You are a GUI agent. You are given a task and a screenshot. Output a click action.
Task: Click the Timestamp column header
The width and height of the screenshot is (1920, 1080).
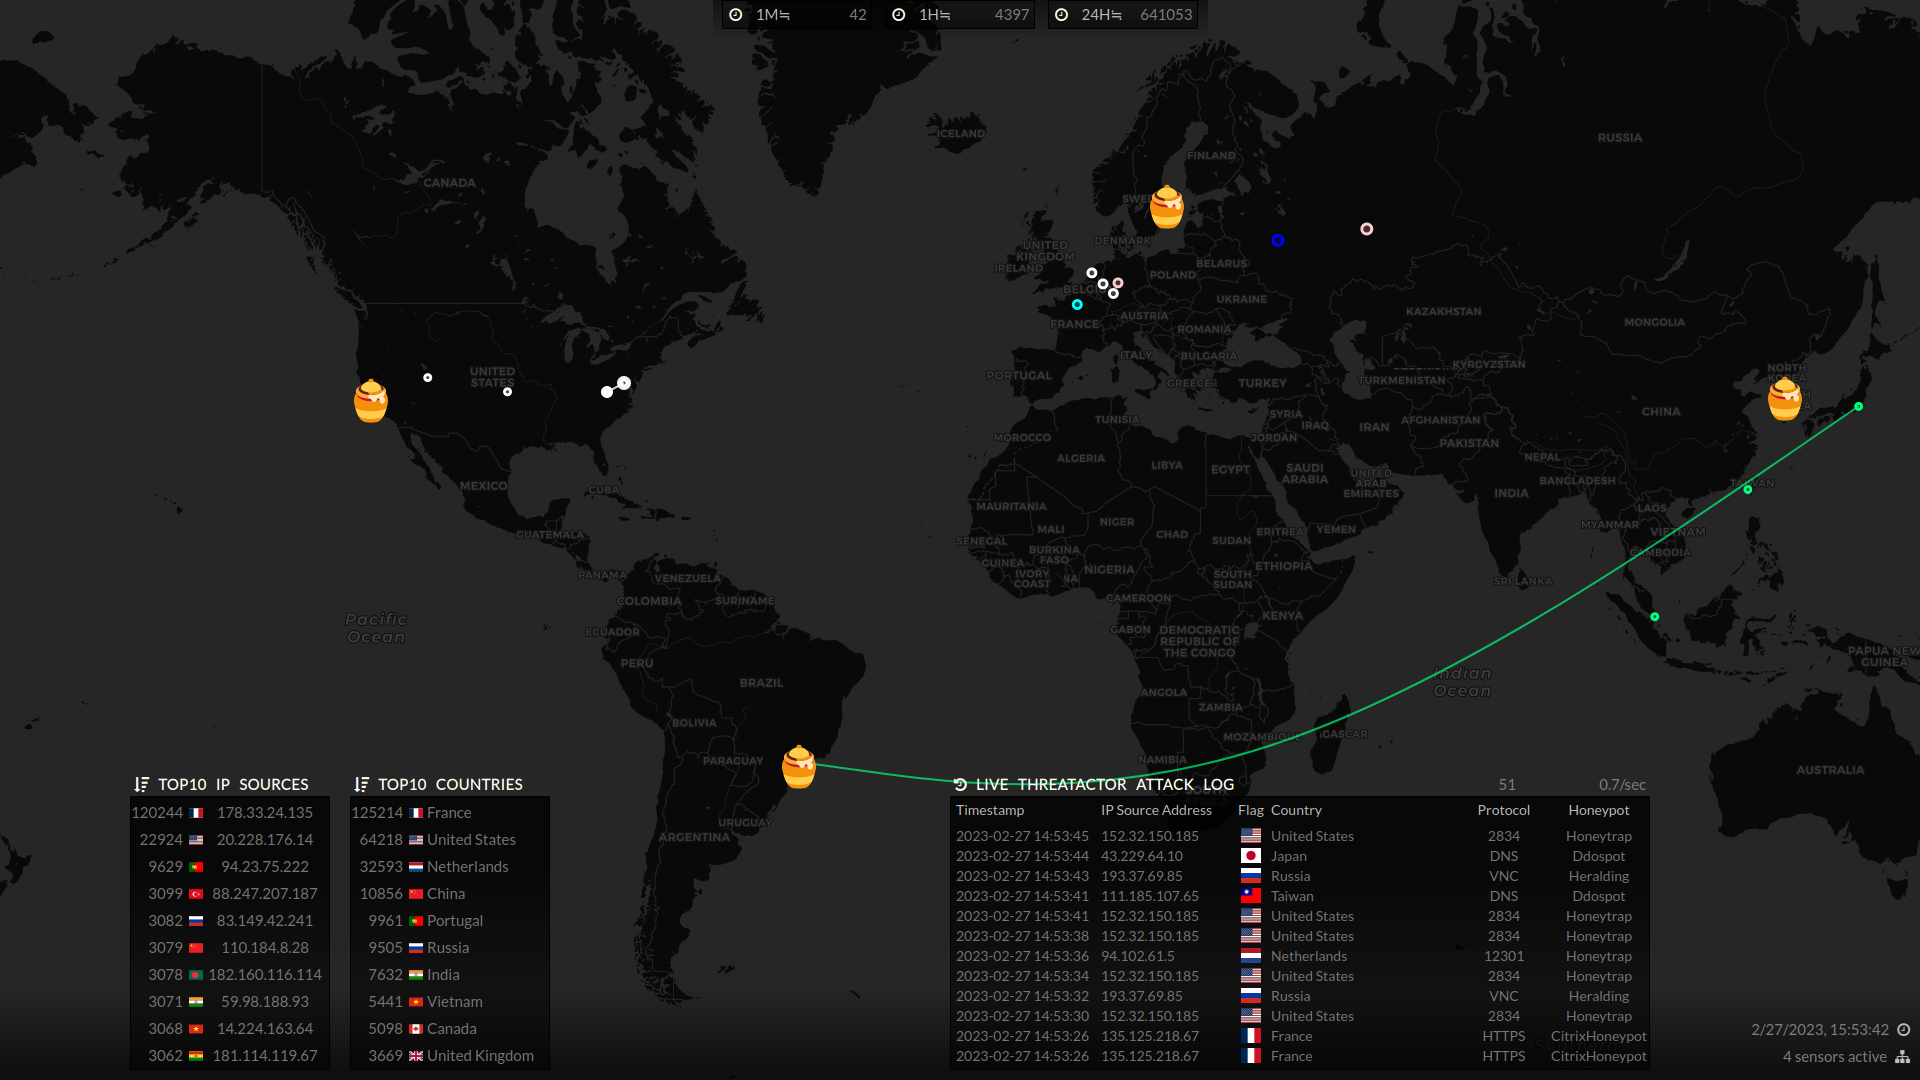tap(990, 811)
